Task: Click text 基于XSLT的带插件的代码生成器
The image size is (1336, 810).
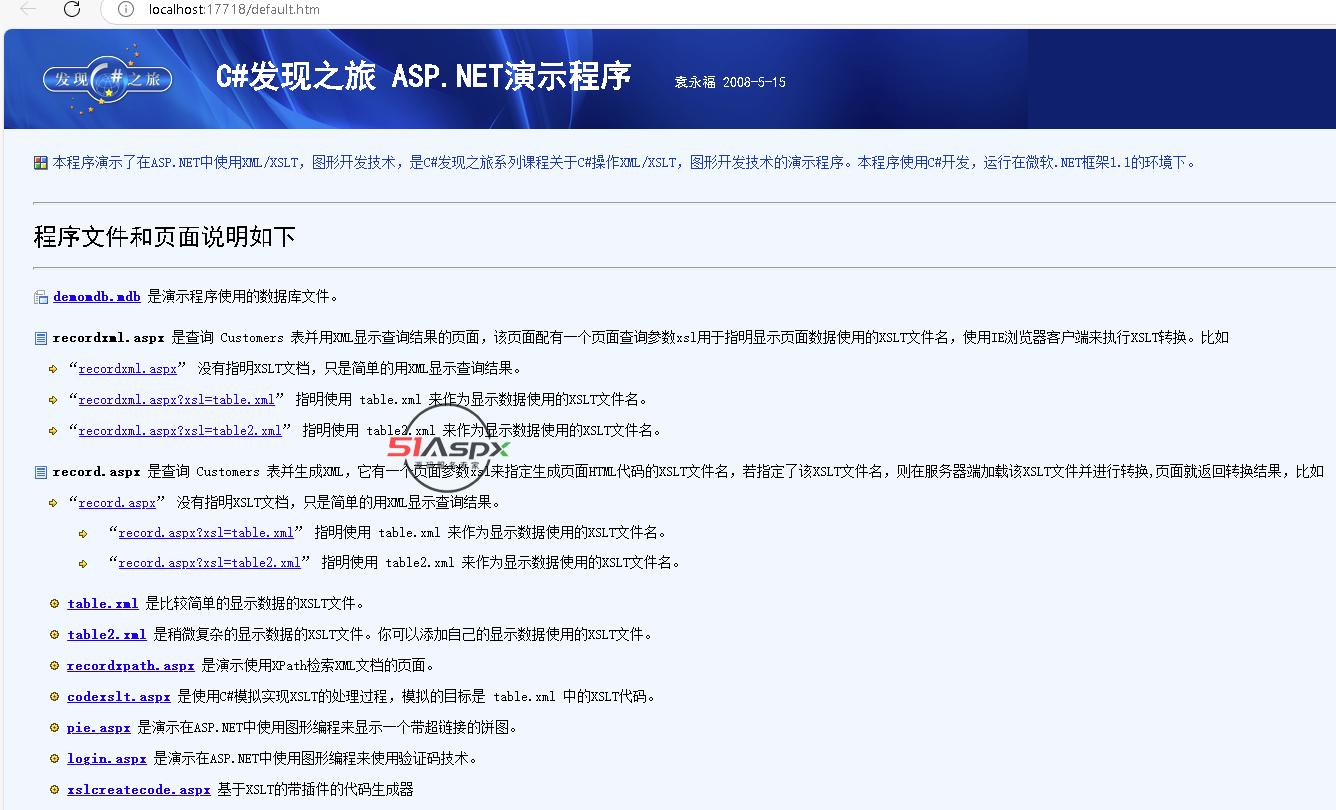Action: pos(316,790)
